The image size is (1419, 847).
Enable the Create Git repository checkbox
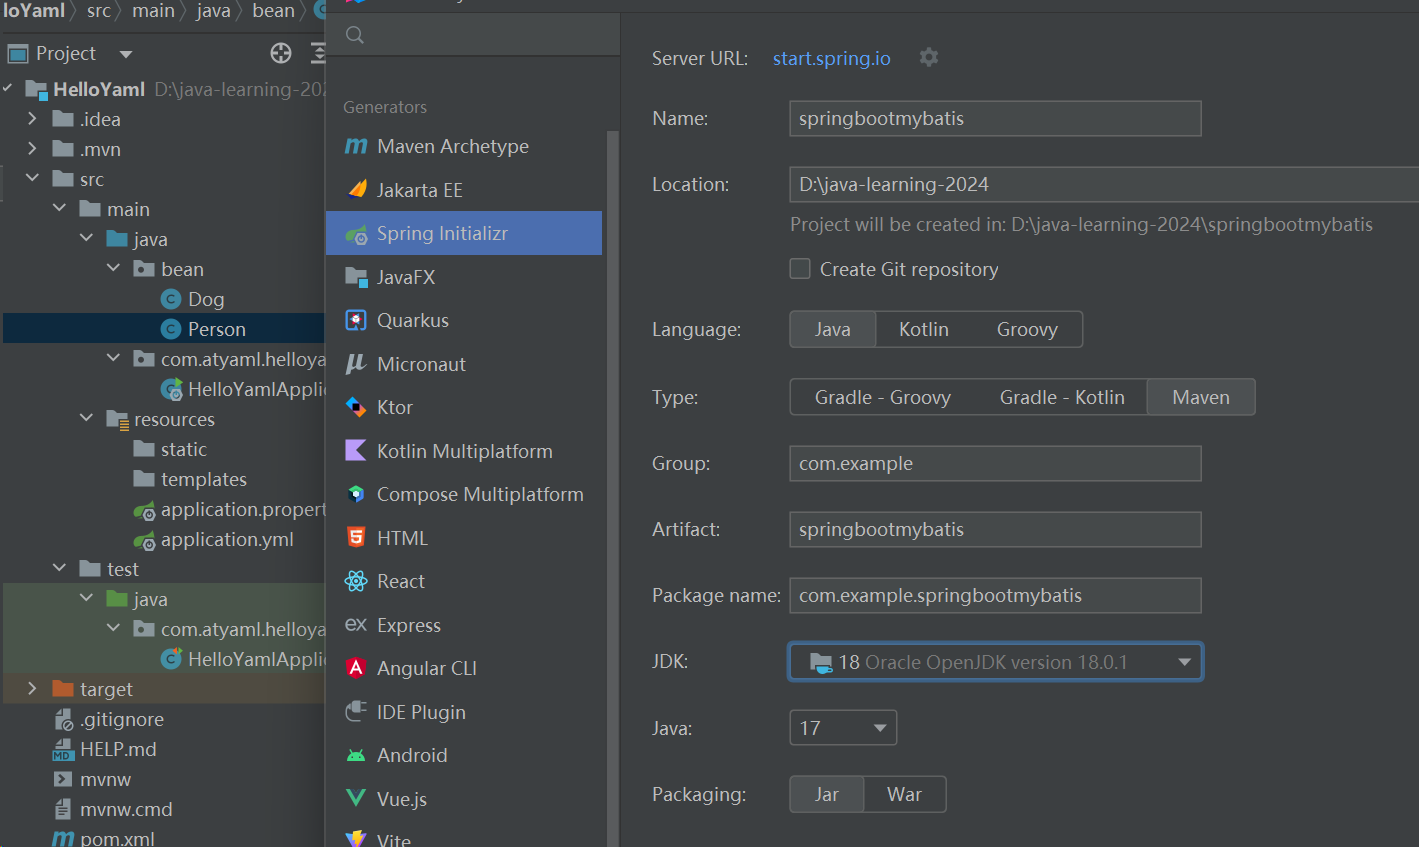pyautogui.click(x=800, y=268)
